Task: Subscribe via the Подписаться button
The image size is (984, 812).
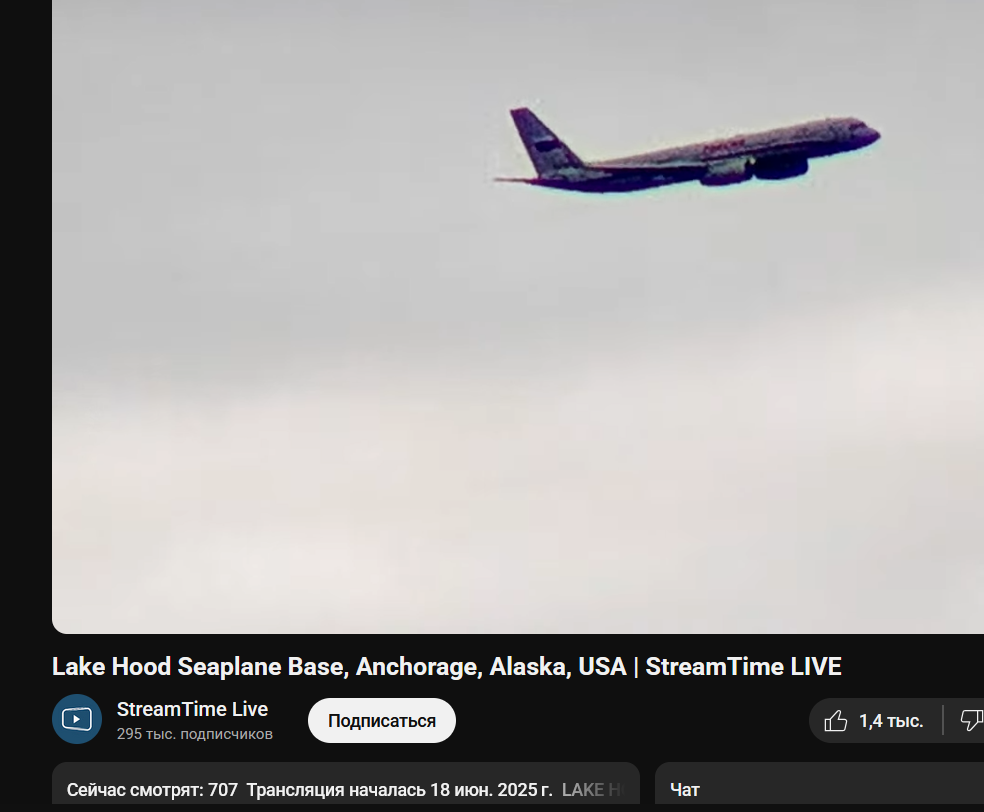Action: click(x=382, y=720)
